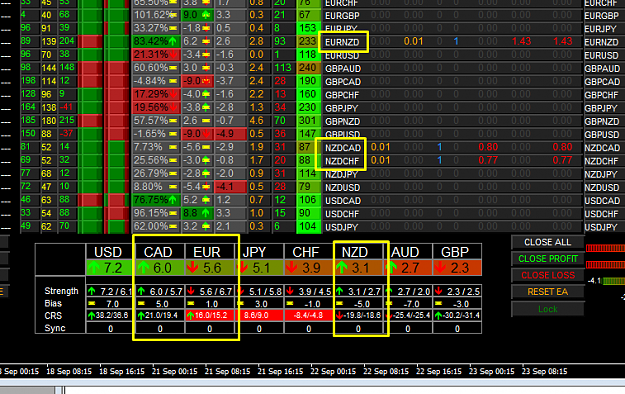This screenshot has height=394, width=625.
Task: Click the USDJPY pair name beside 104
Action: [342, 227]
